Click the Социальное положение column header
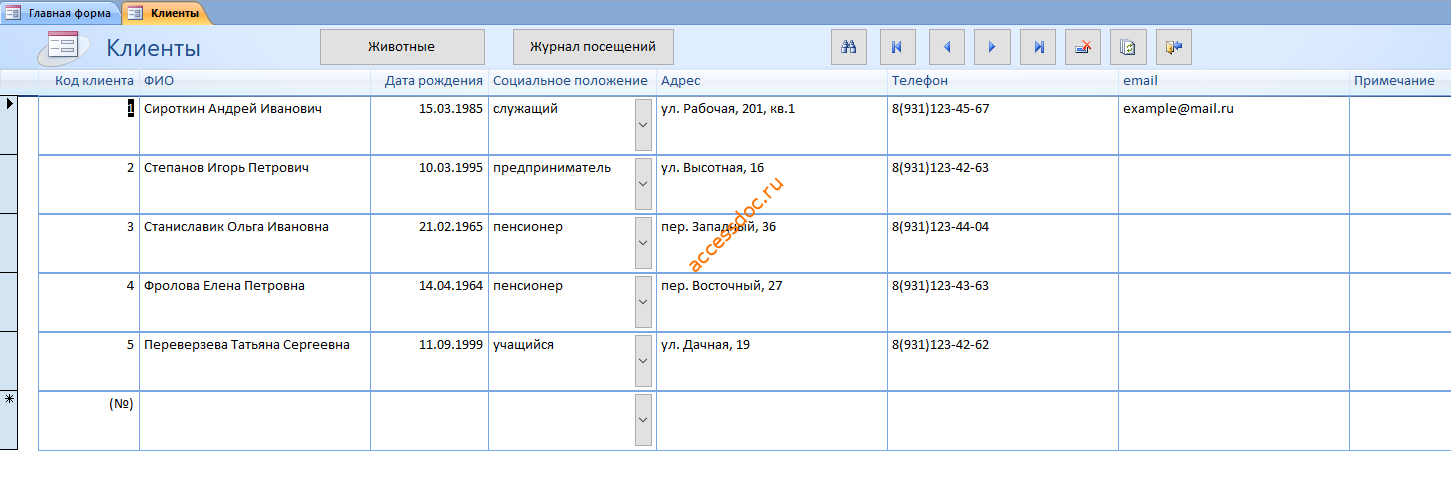This screenshot has width=1451, height=489. pyautogui.click(x=570, y=81)
